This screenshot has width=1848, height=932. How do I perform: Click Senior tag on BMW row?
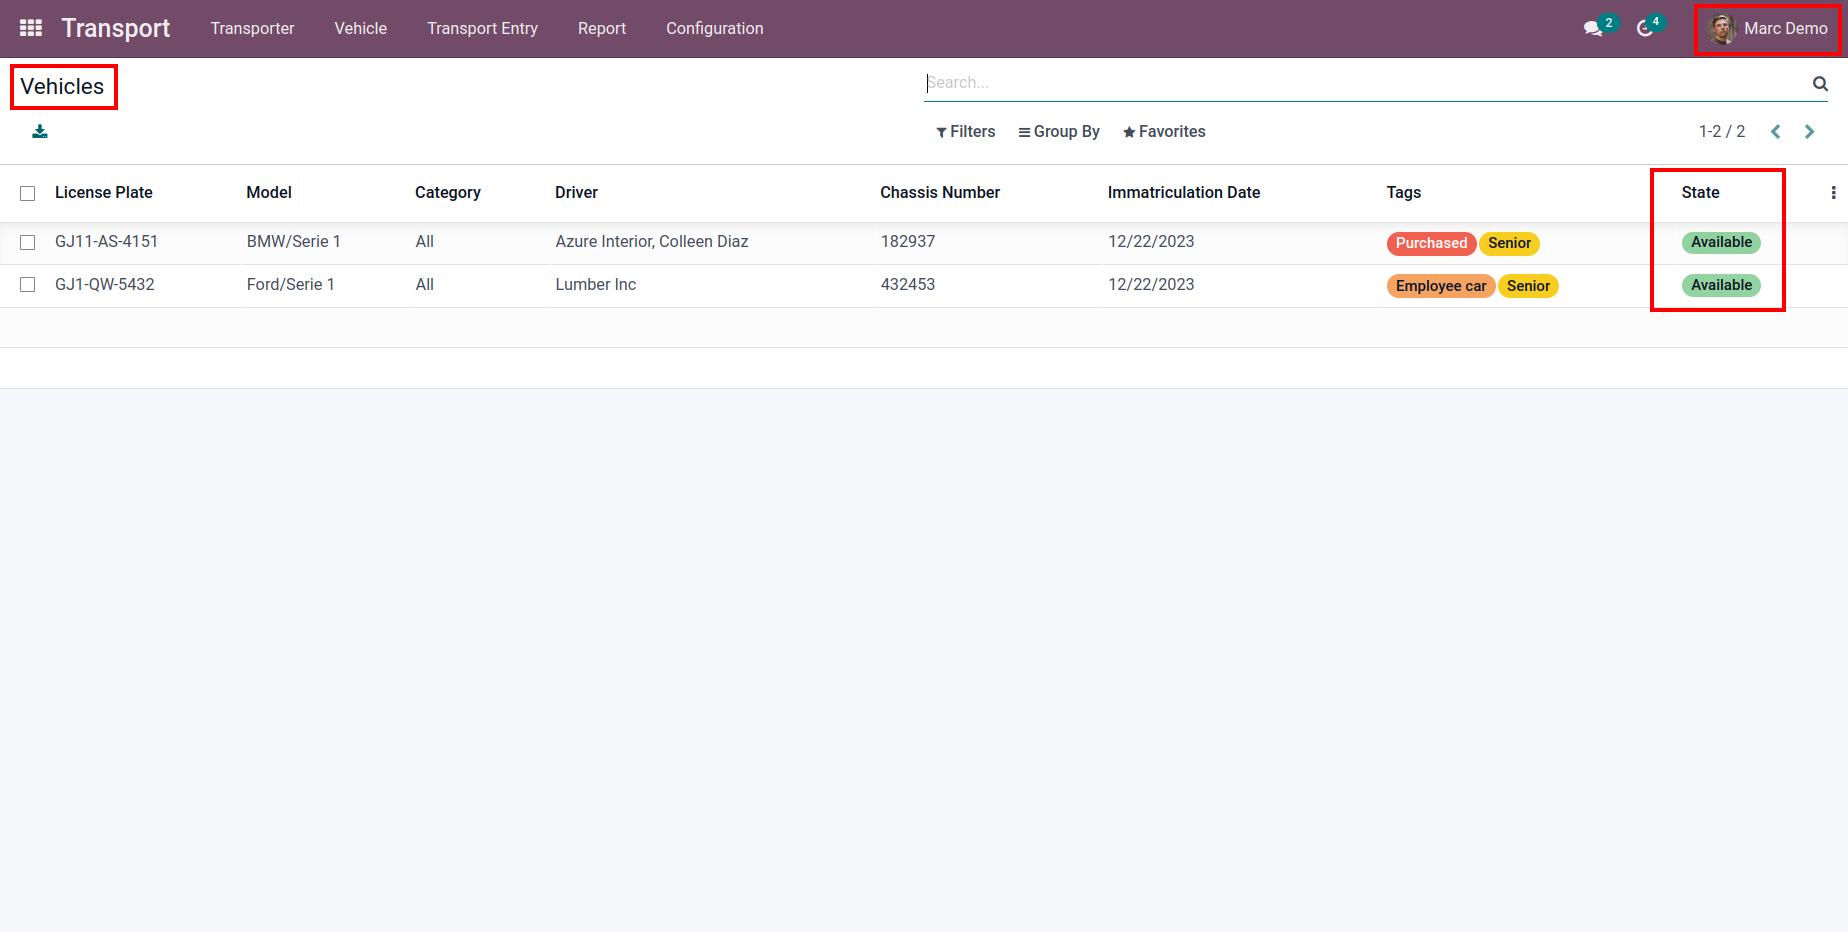pyautogui.click(x=1509, y=243)
